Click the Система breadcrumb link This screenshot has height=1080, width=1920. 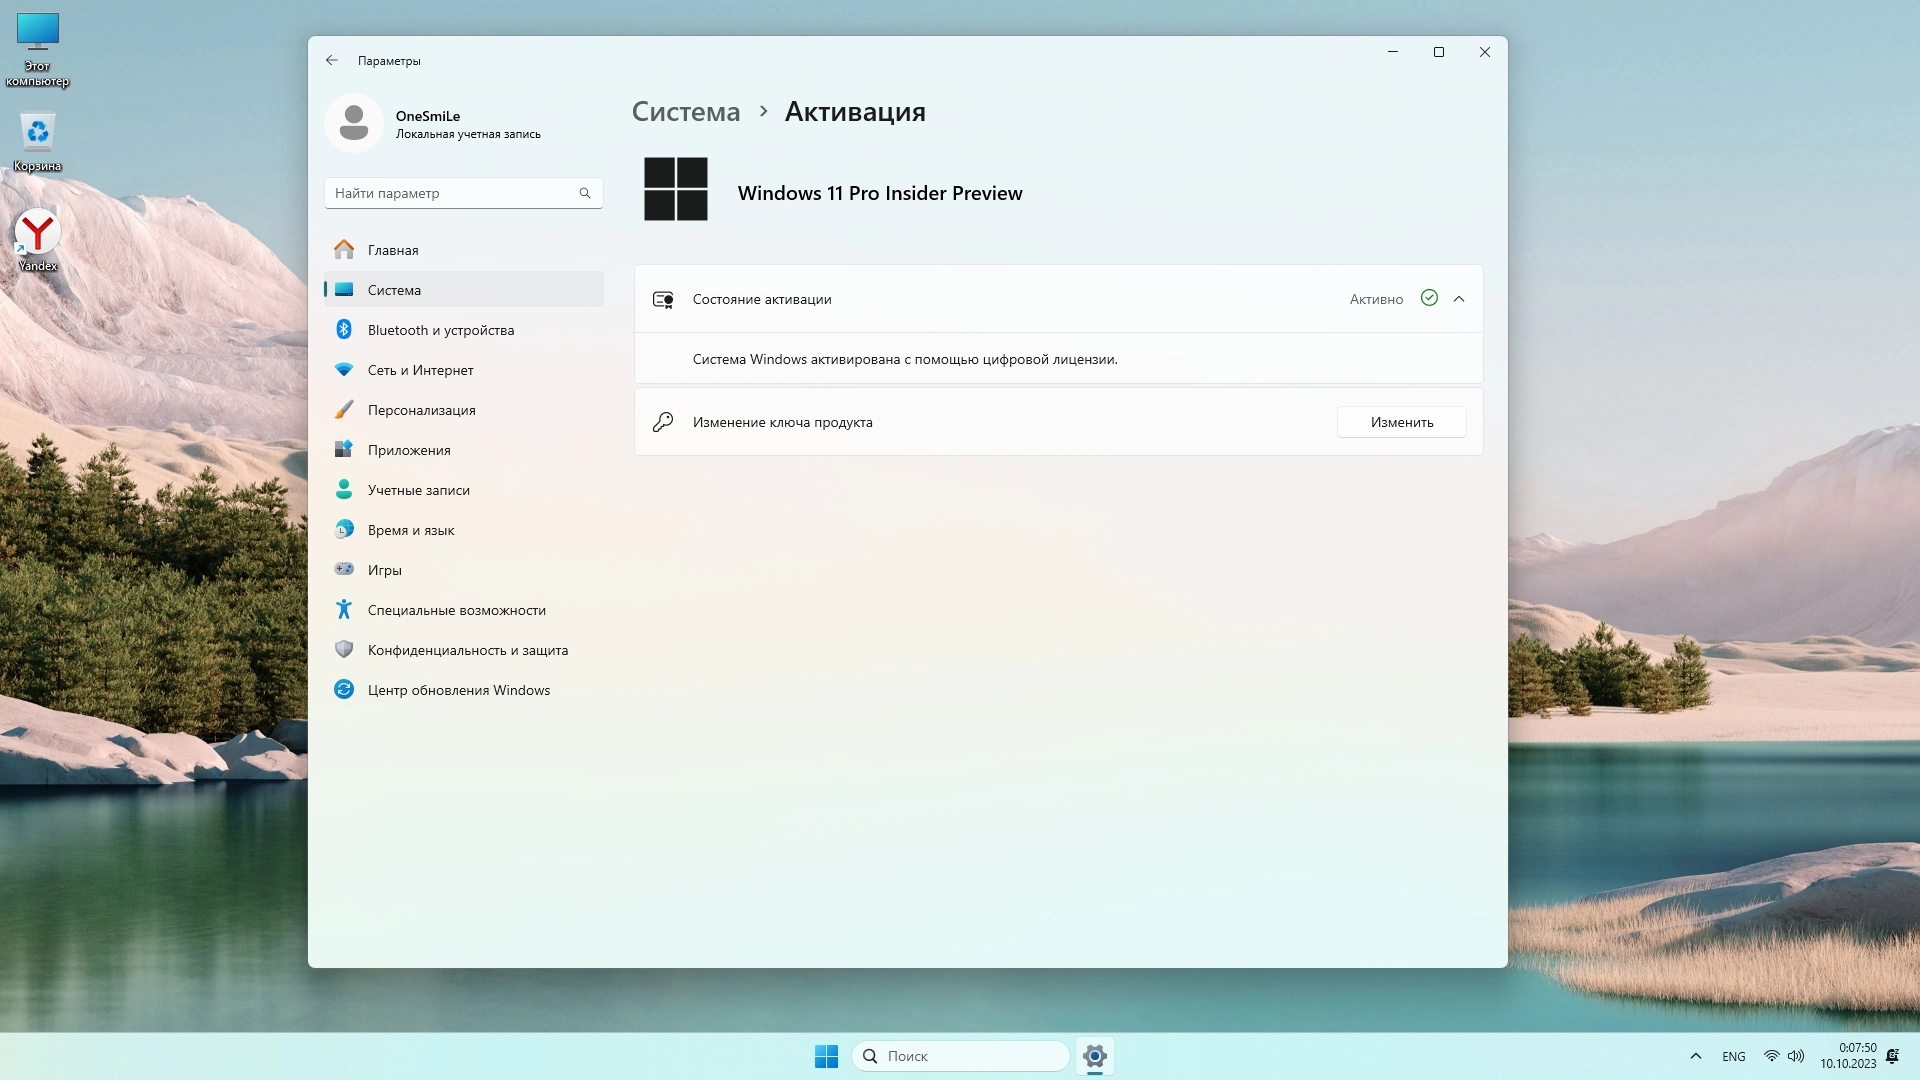686,112
